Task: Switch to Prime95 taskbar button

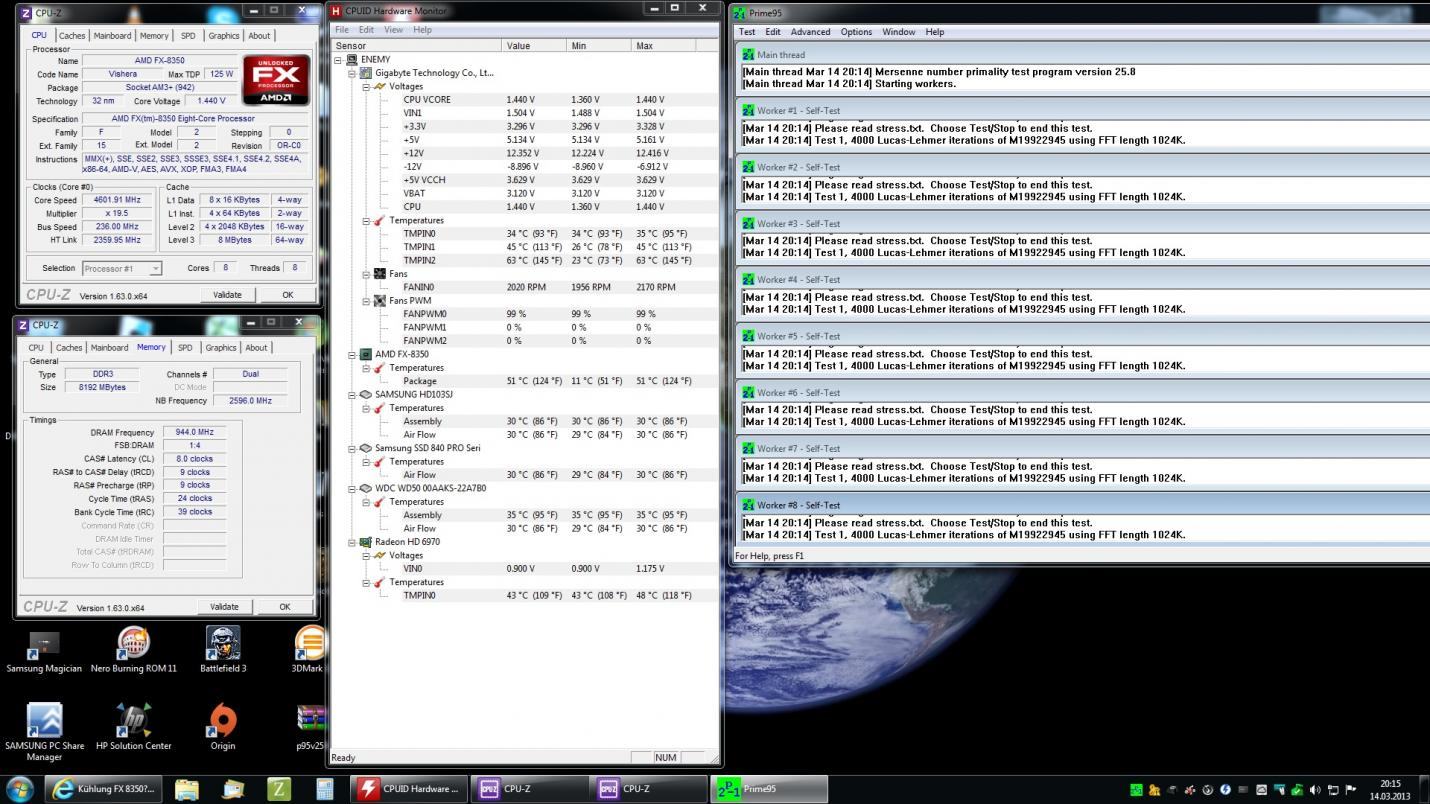Action: click(x=770, y=789)
